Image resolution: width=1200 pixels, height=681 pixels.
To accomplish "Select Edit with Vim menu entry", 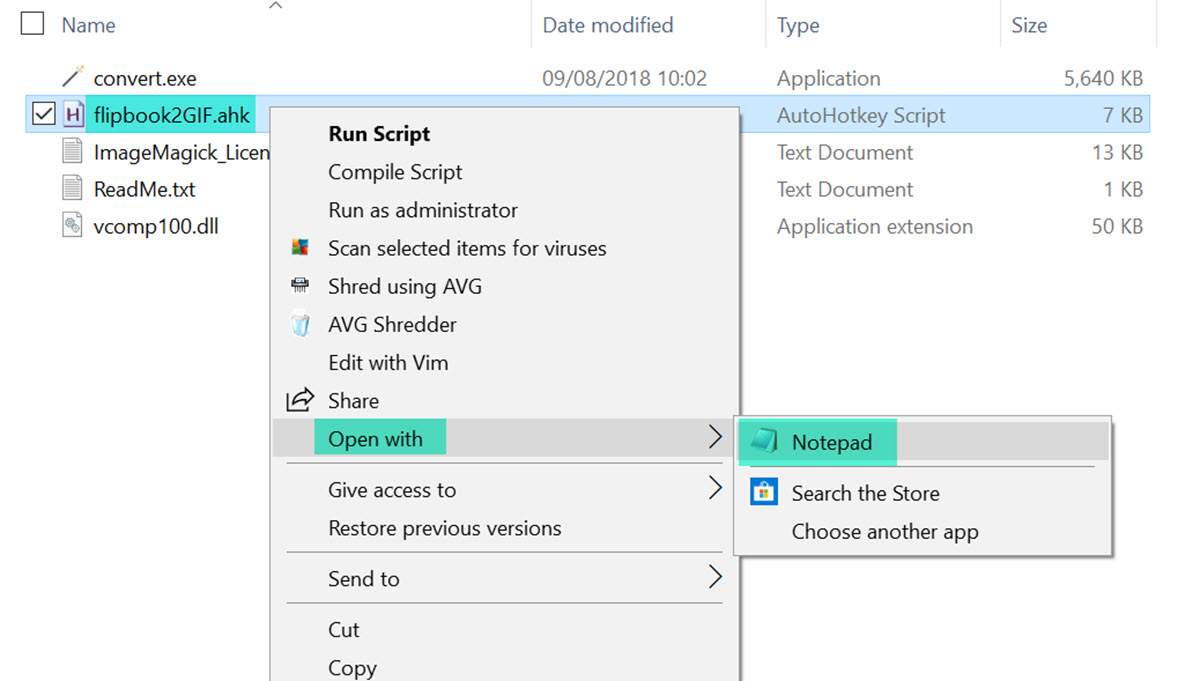I will [x=388, y=362].
